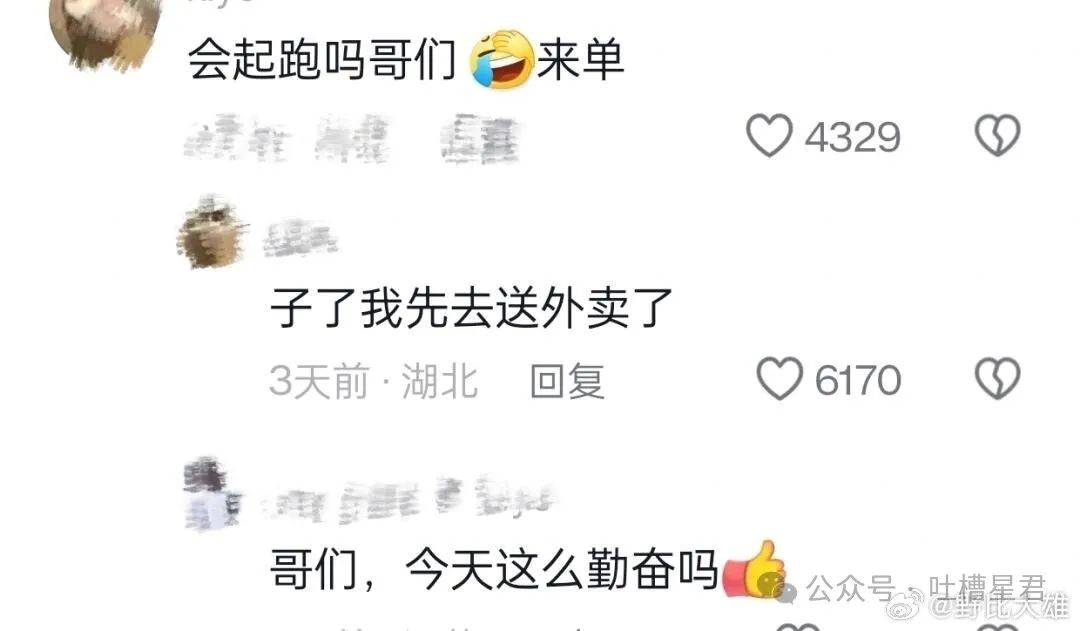Click the thumbs-up emoji after 勤奋吗
The height and width of the screenshot is (631, 1080).
point(754,569)
